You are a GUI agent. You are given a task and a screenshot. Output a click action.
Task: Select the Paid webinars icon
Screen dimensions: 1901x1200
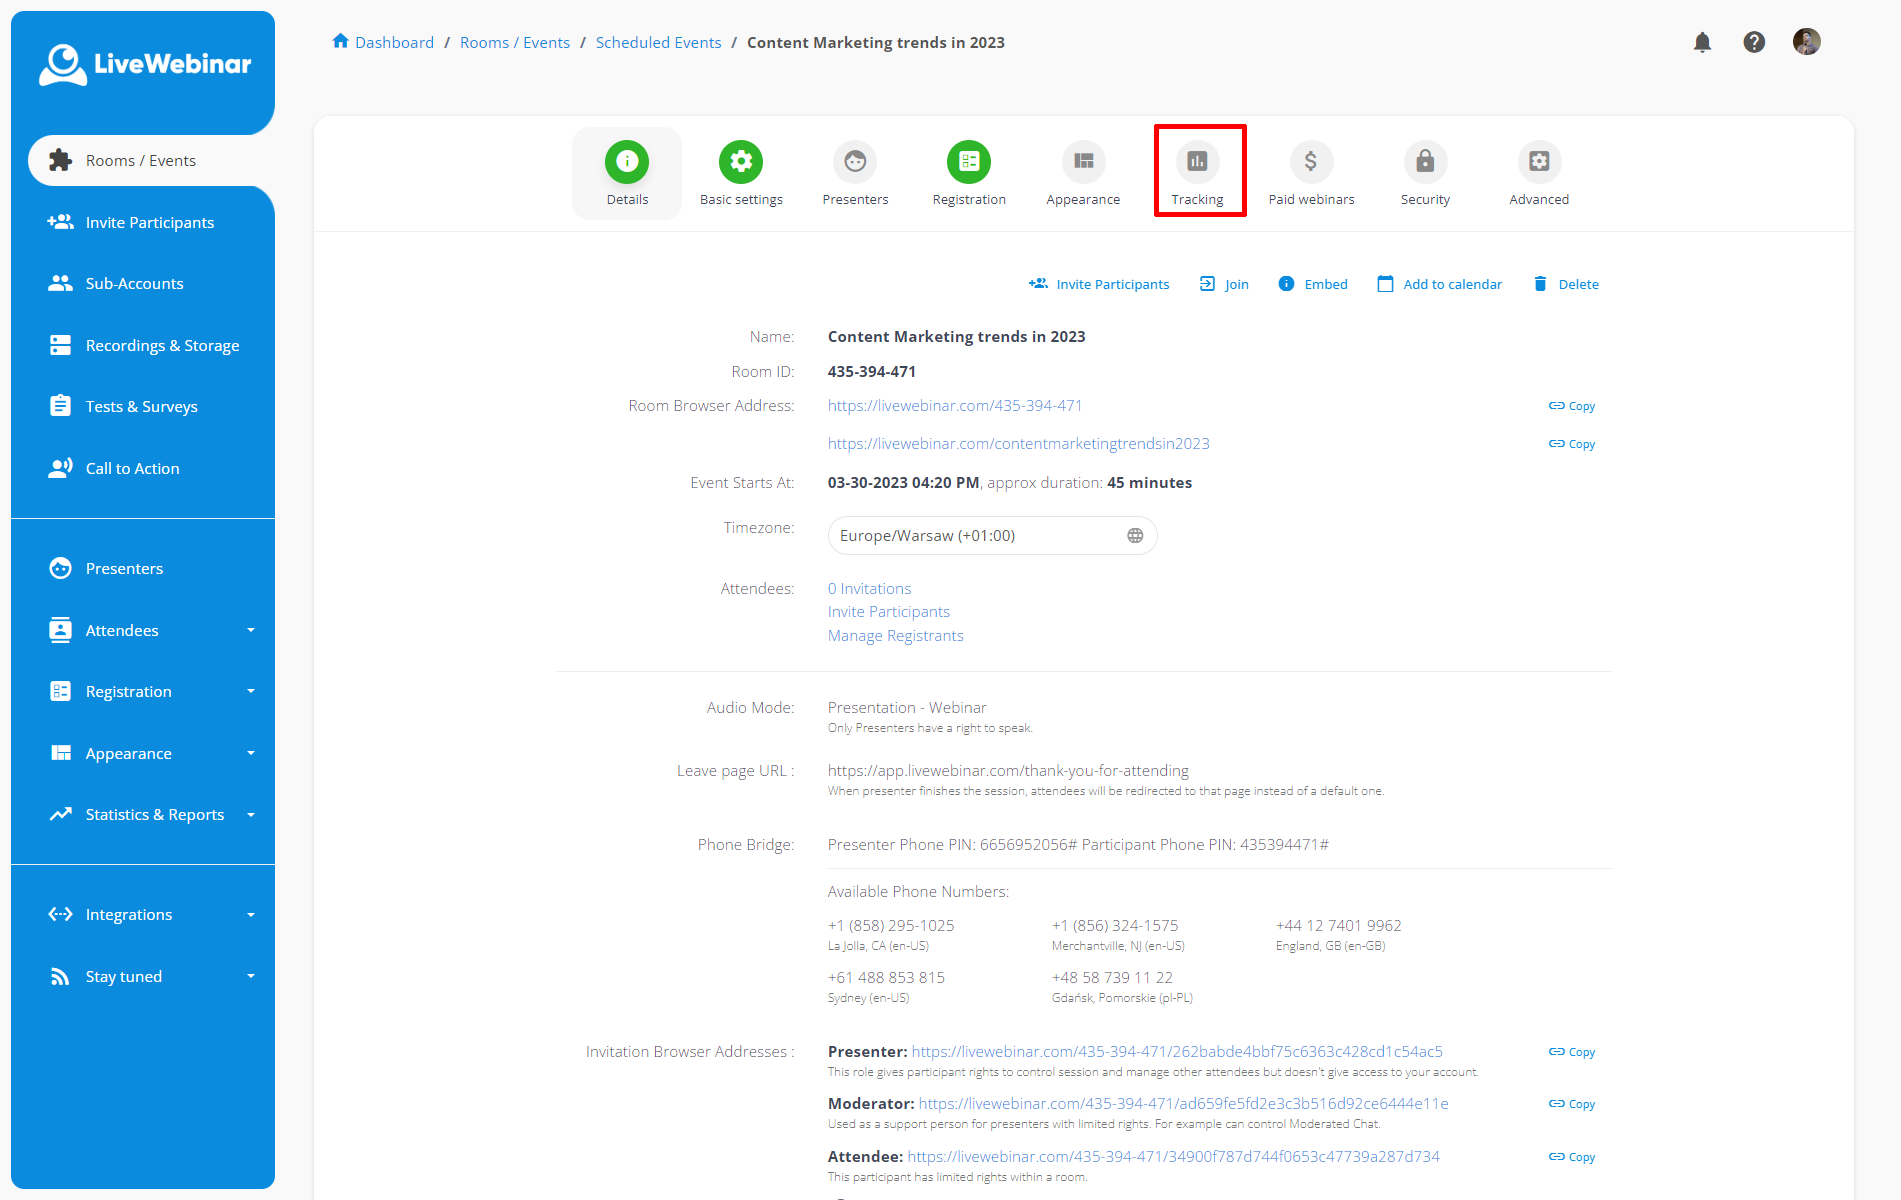(1310, 161)
